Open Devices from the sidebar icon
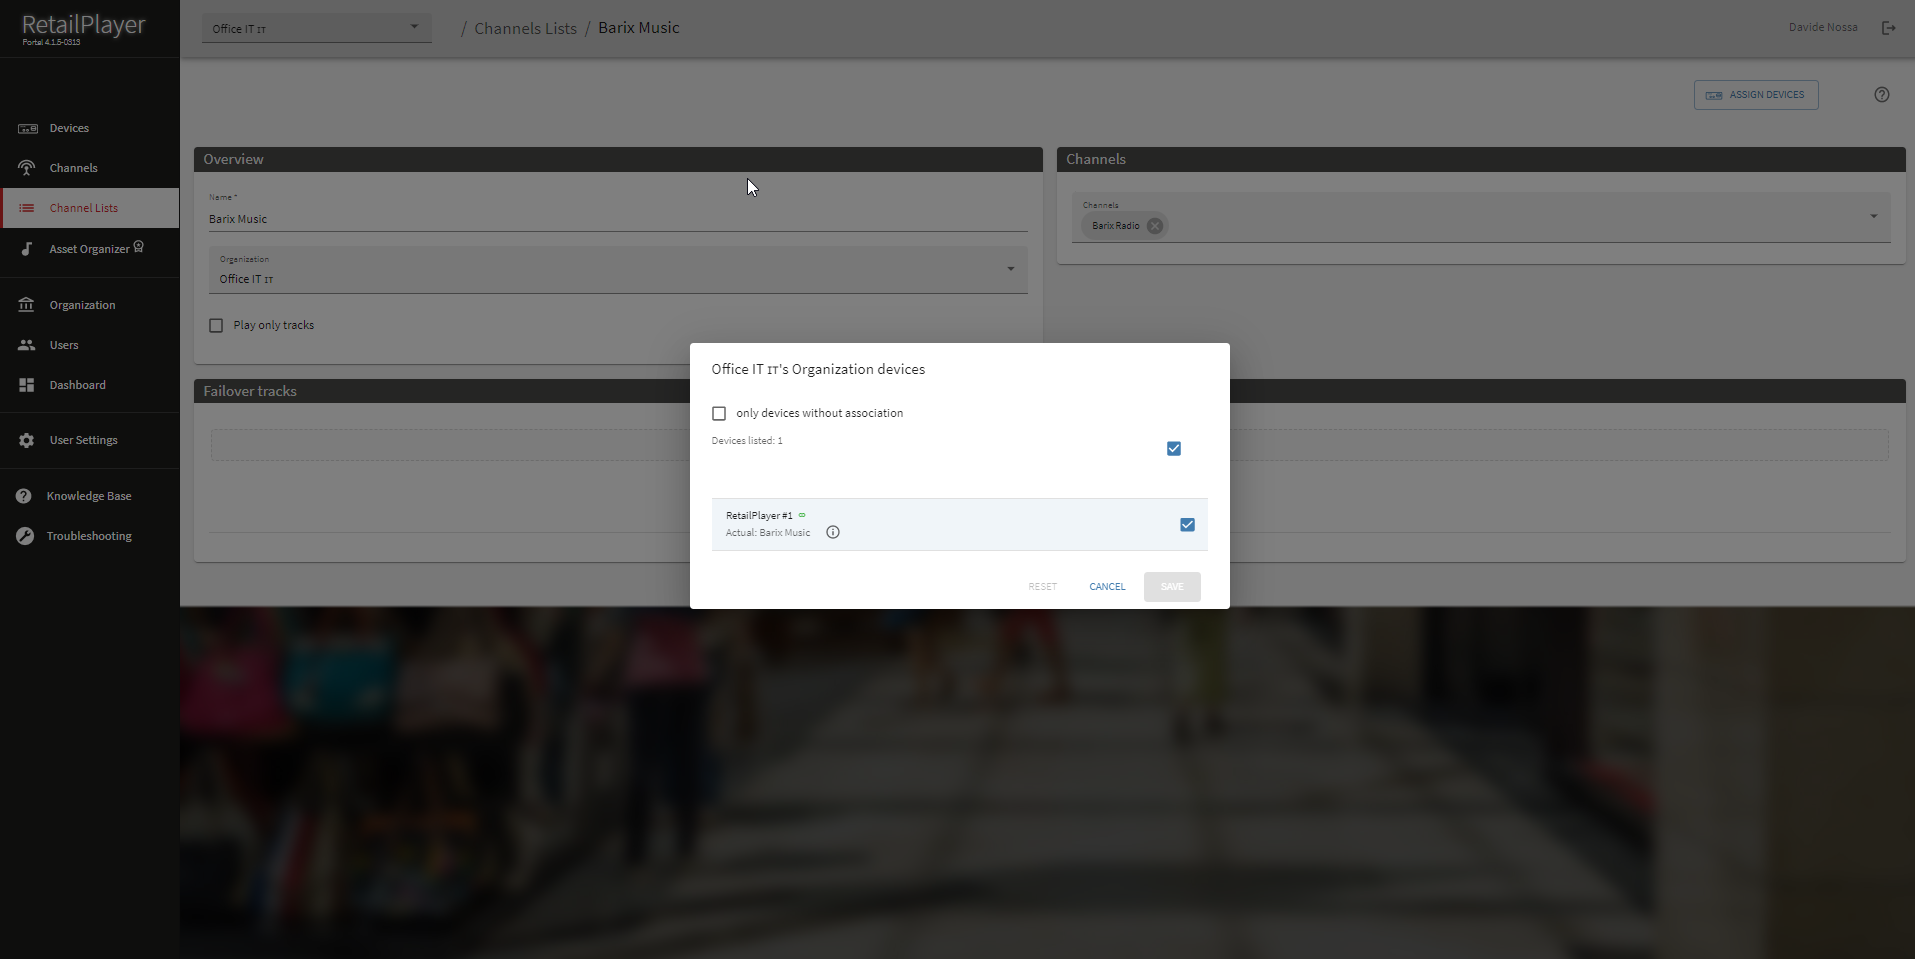This screenshot has width=1915, height=959. coord(28,129)
